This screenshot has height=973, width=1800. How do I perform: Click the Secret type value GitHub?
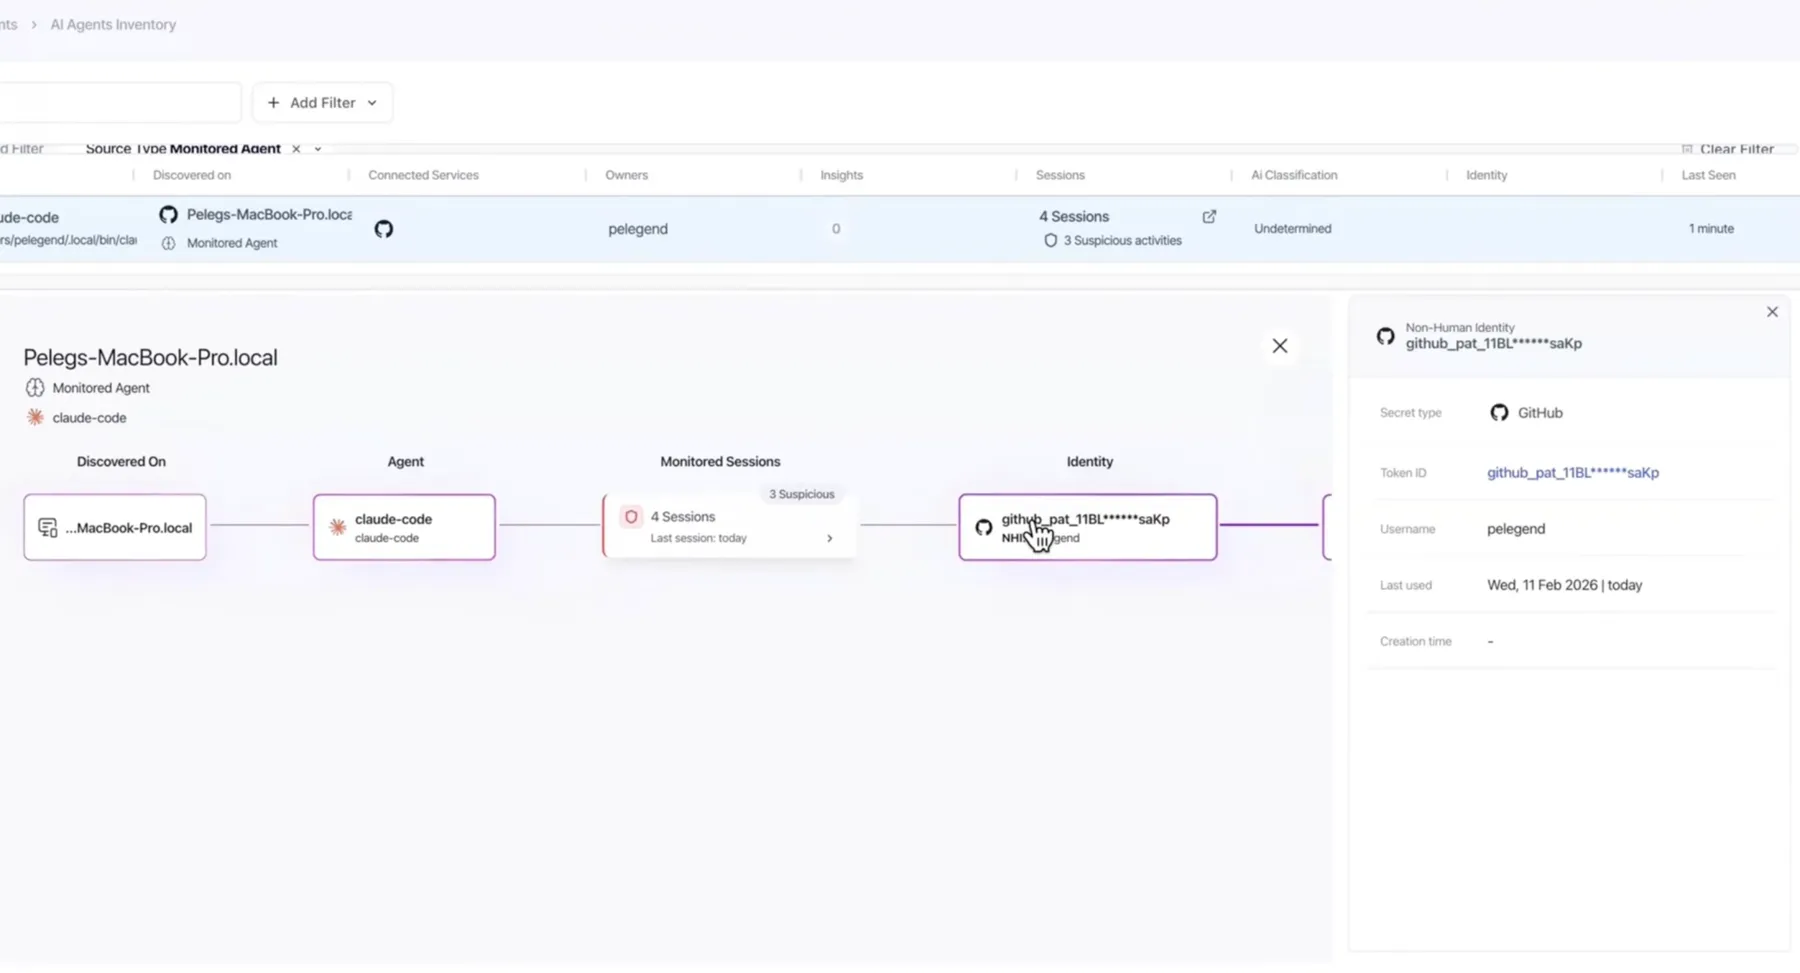point(1540,413)
